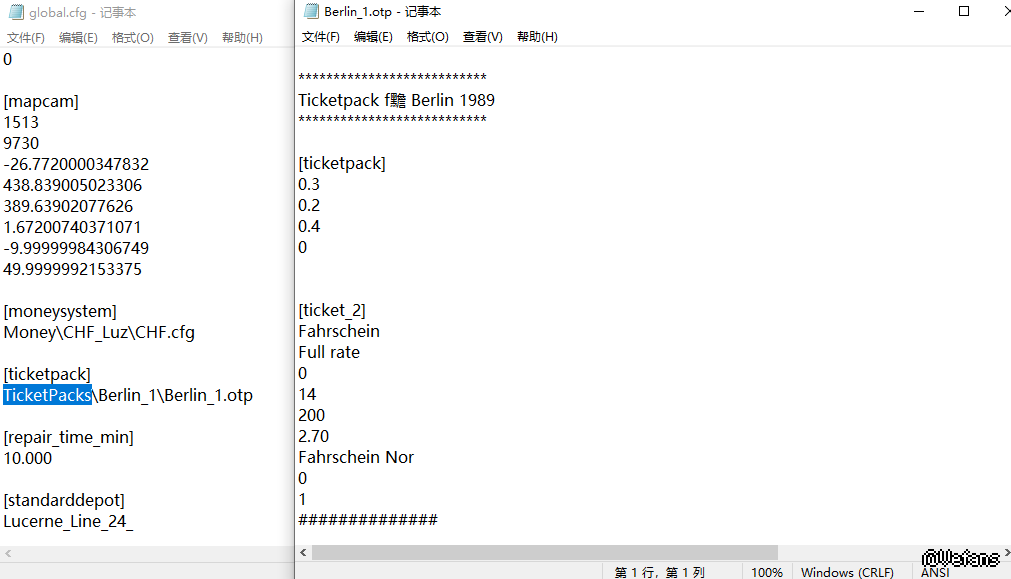This screenshot has height=579, width=1011.
Task: Click the [mapcam] section header
Action: (41, 101)
